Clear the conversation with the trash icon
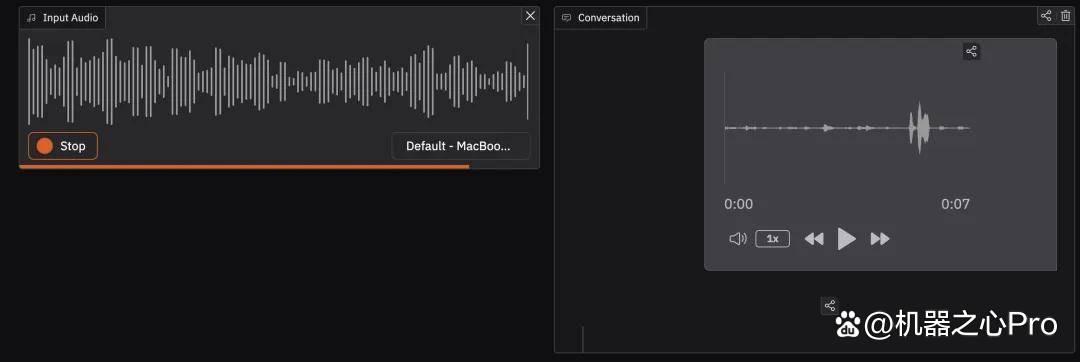Screen dimensions: 1080x362 [x=1066, y=15]
